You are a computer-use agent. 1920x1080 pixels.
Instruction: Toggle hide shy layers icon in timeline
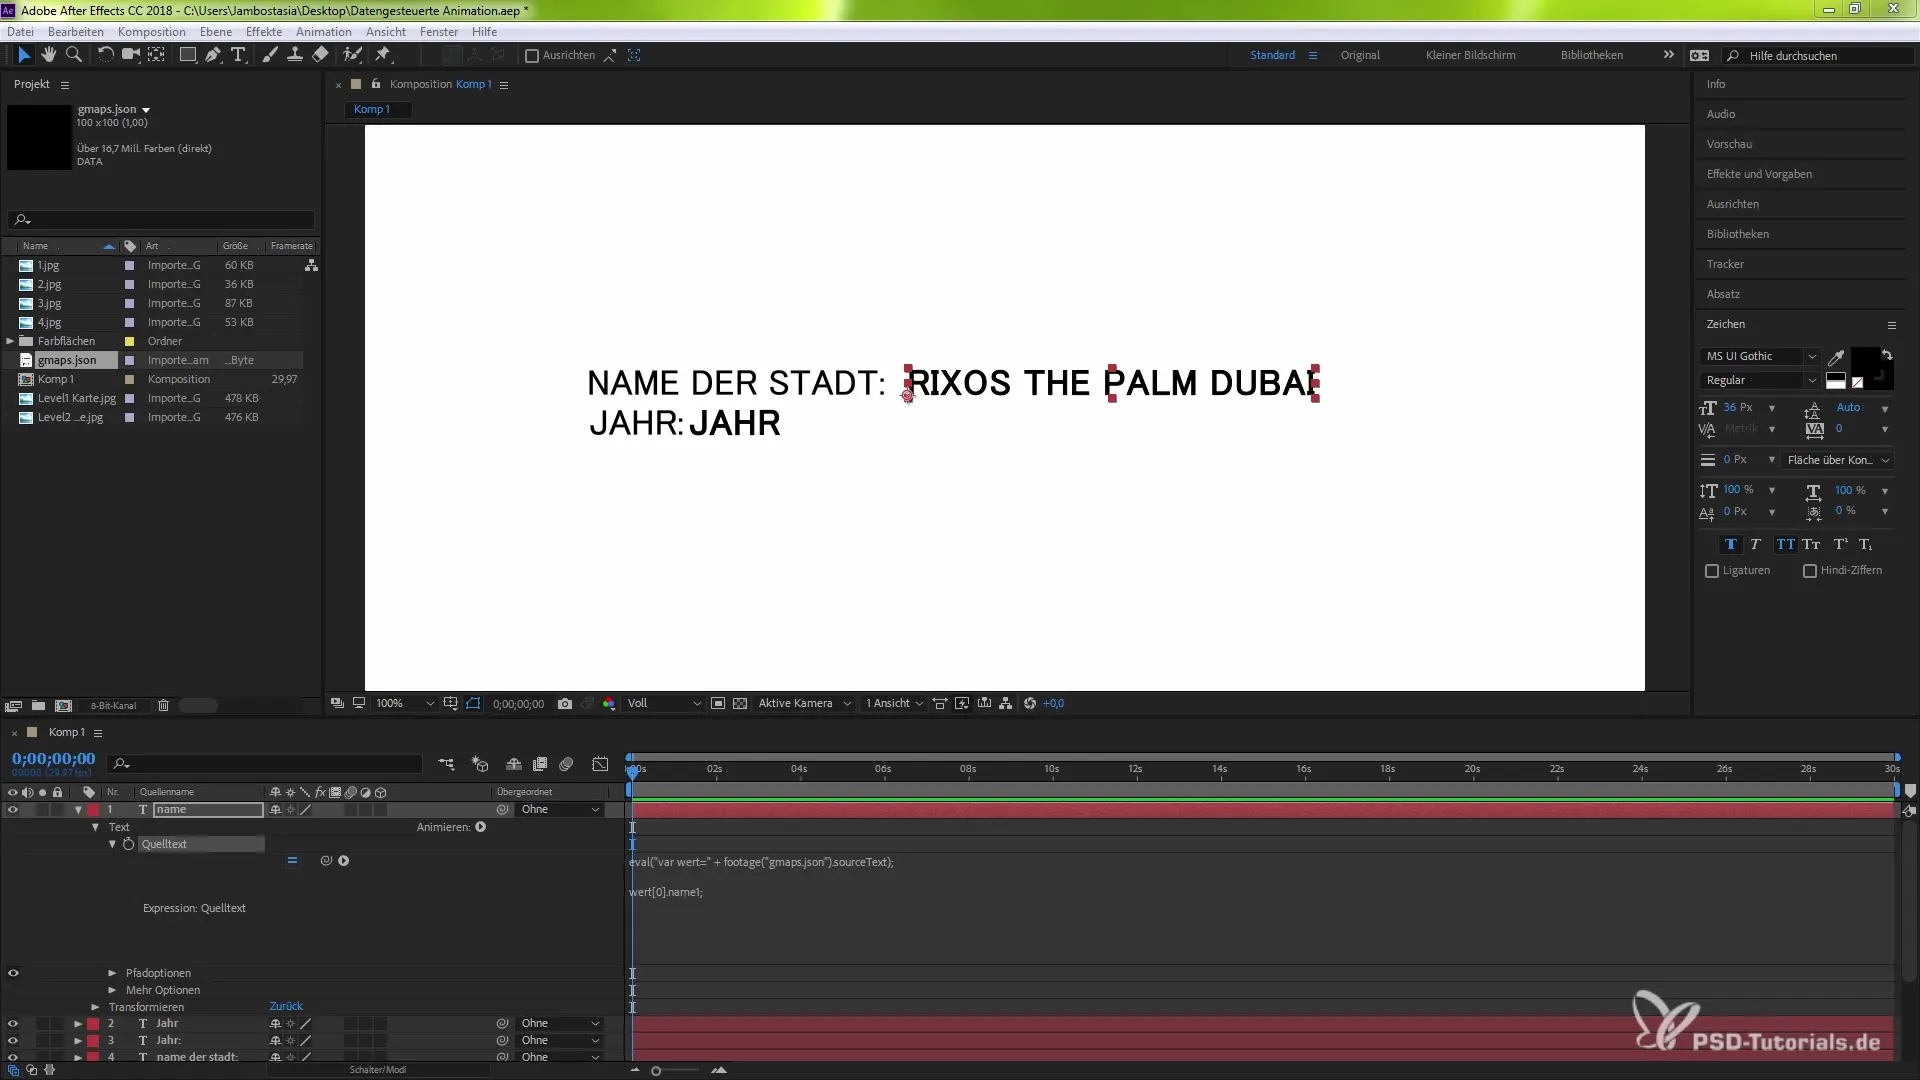(514, 764)
